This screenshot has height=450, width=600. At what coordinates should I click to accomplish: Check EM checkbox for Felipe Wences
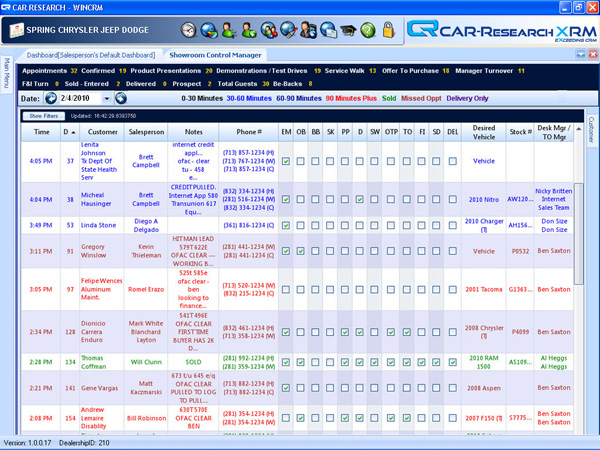pos(286,290)
